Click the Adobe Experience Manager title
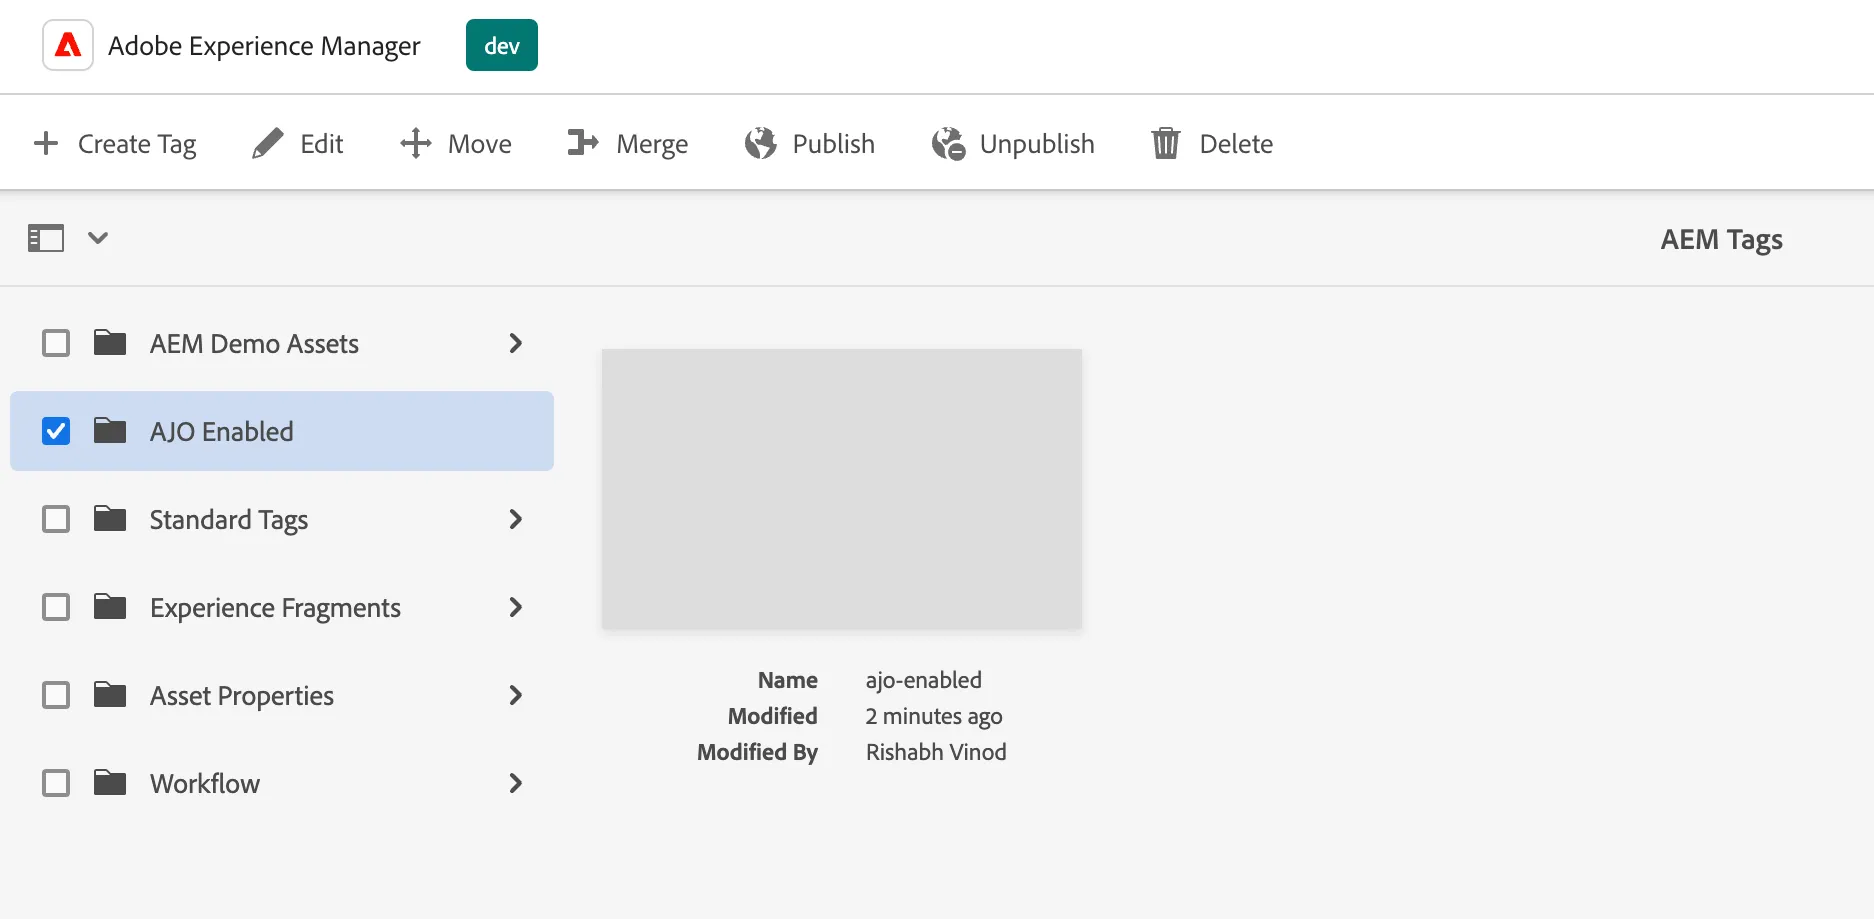The image size is (1874, 919). [264, 46]
